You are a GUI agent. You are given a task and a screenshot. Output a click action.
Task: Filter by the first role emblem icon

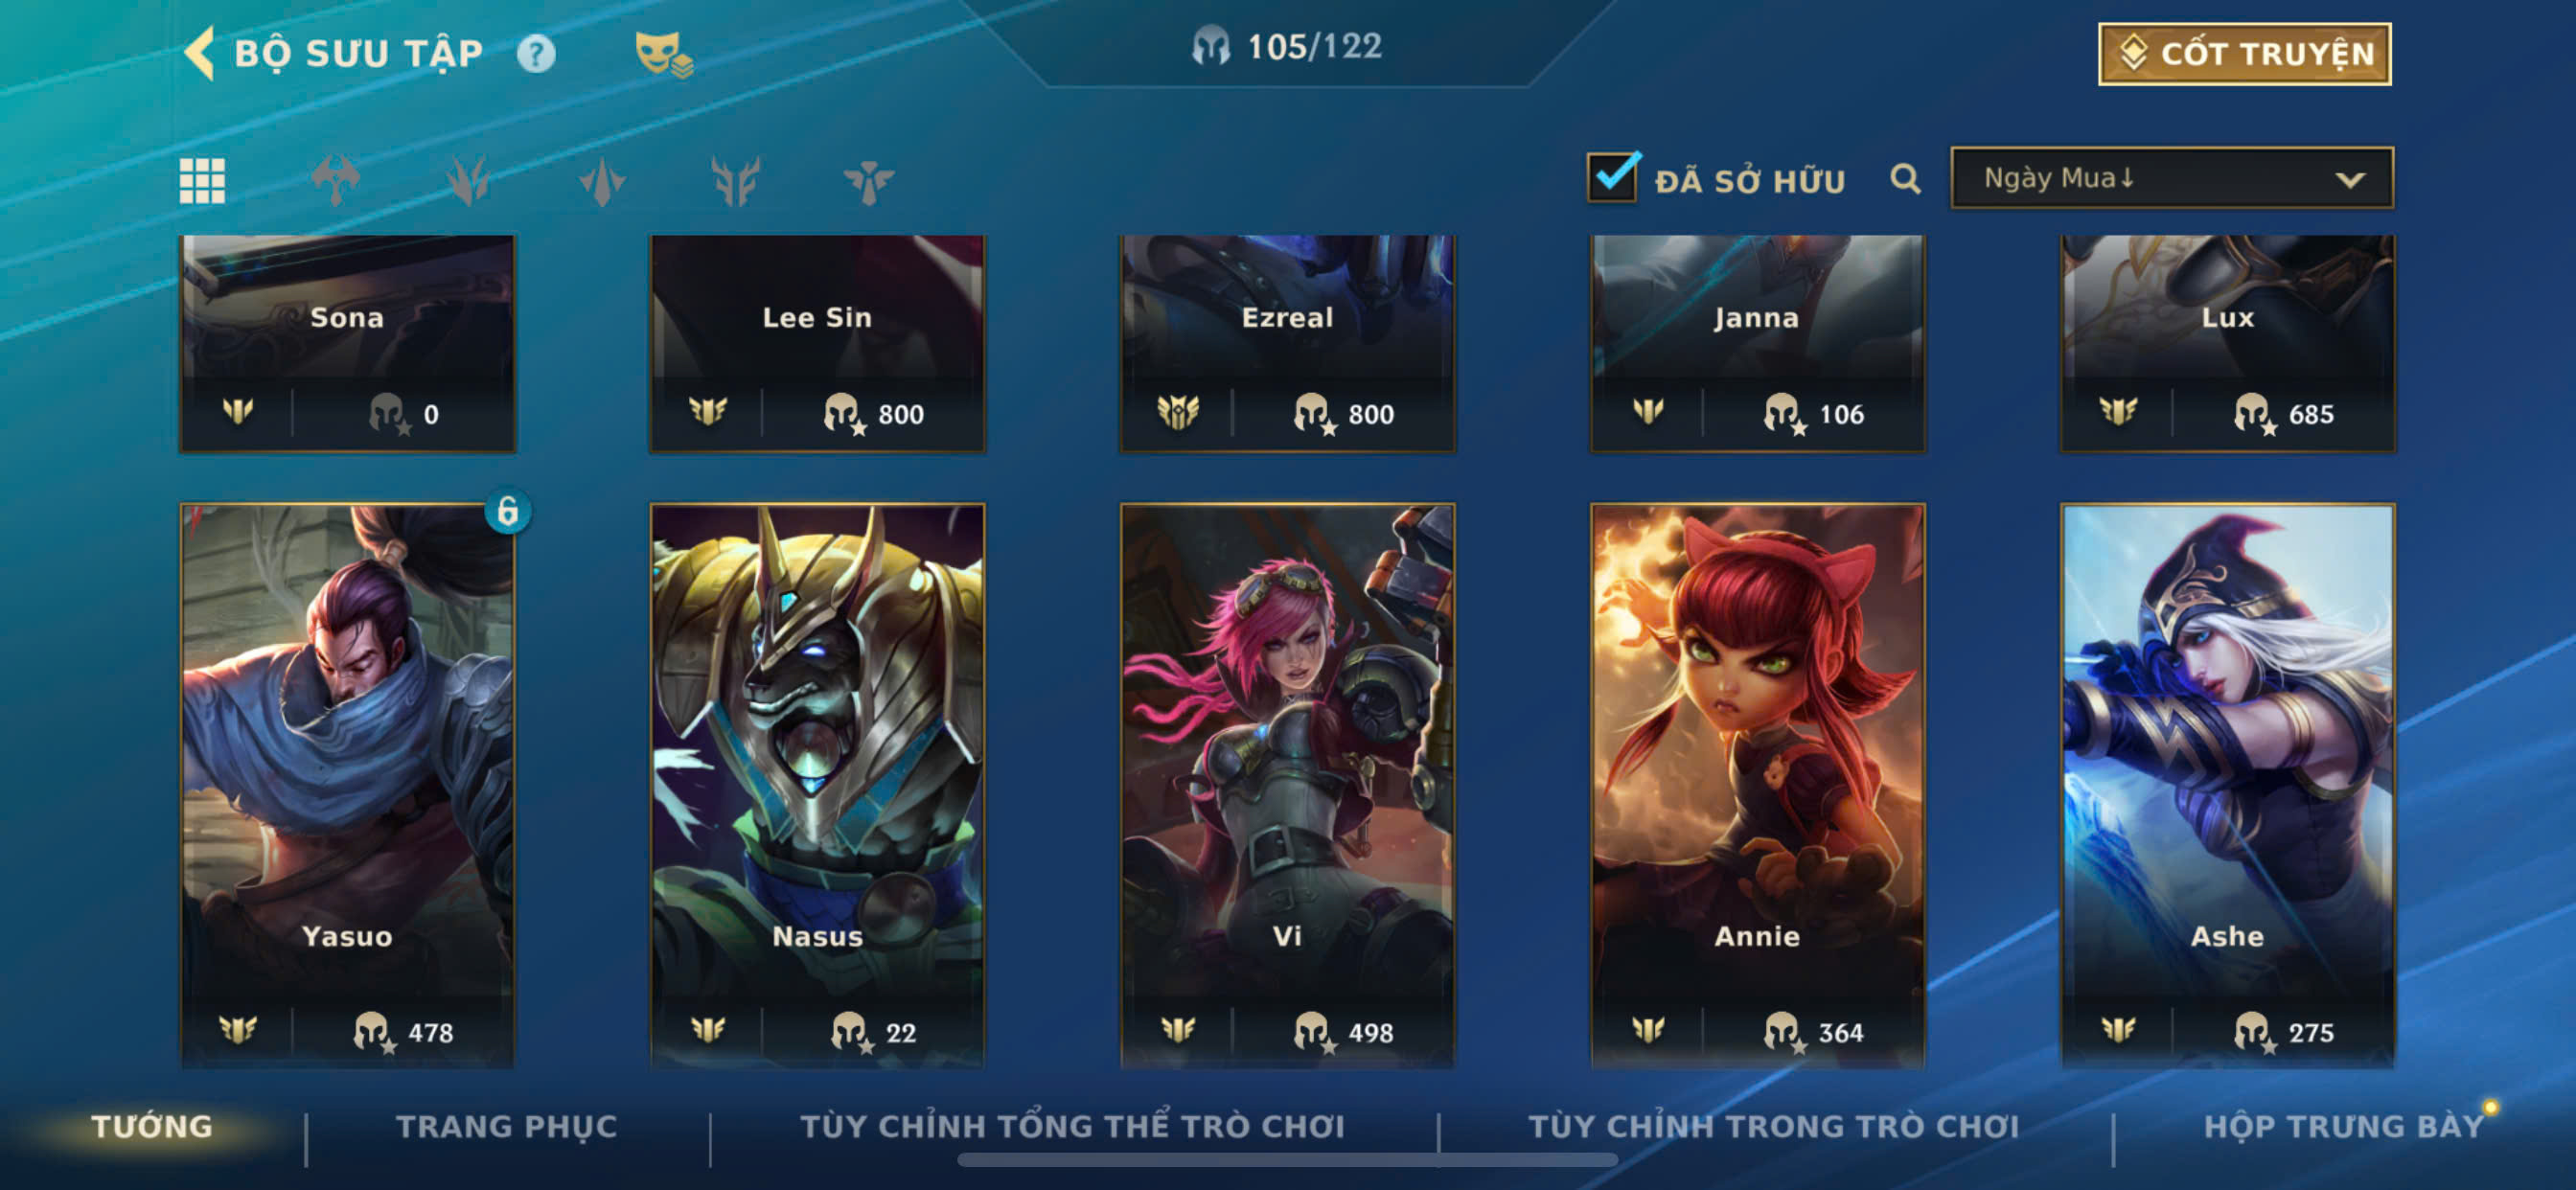336,181
